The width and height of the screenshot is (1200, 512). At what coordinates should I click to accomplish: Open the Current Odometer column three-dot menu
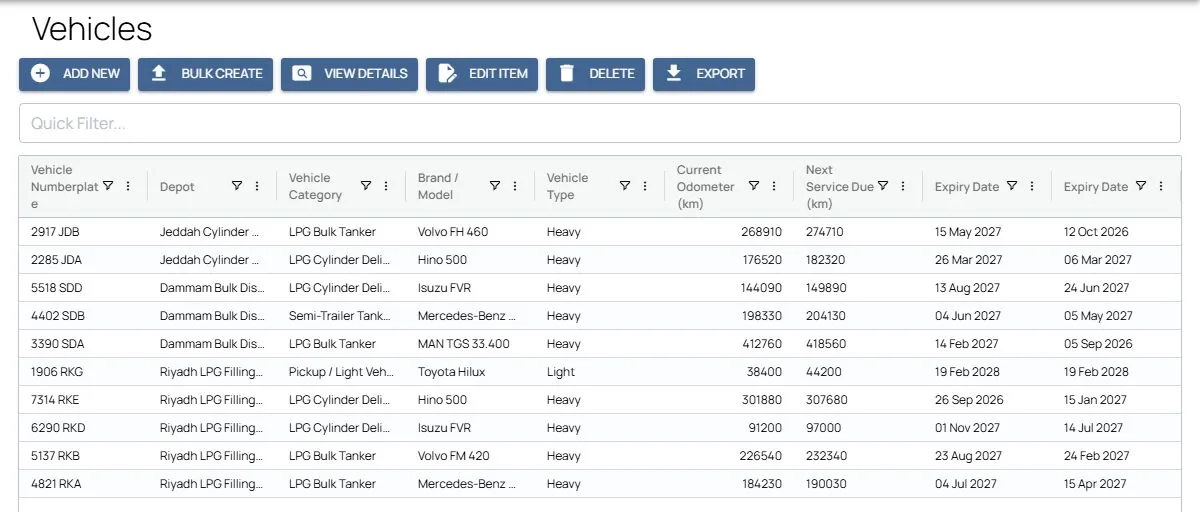tap(773, 186)
